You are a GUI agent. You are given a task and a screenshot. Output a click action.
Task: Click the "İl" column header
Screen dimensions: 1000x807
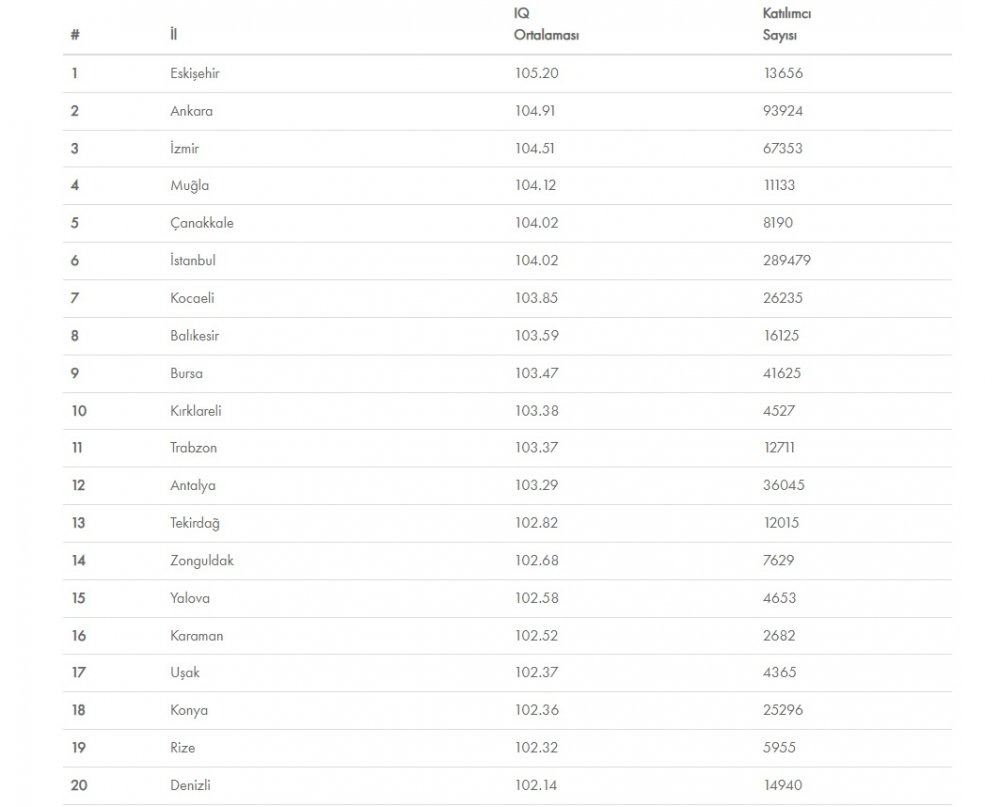pyautogui.click(x=174, y=34)
